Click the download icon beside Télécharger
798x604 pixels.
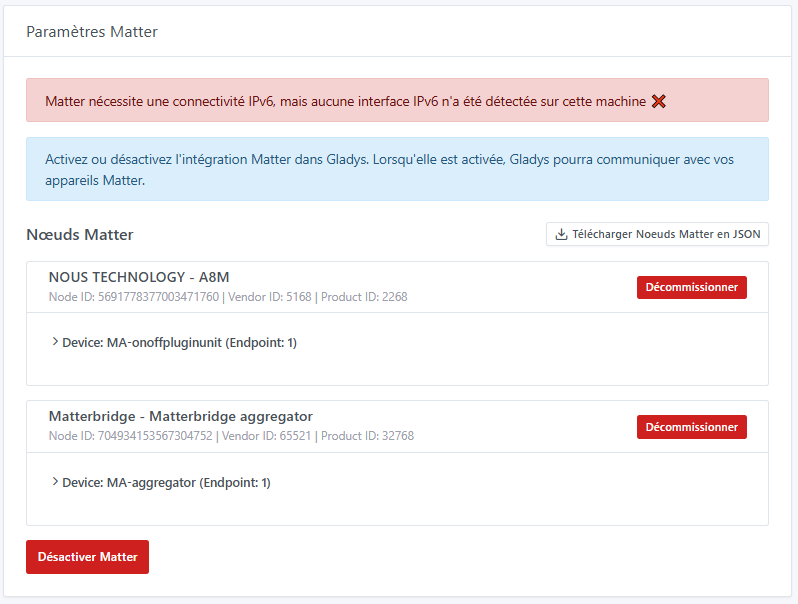tap(562, 235)
